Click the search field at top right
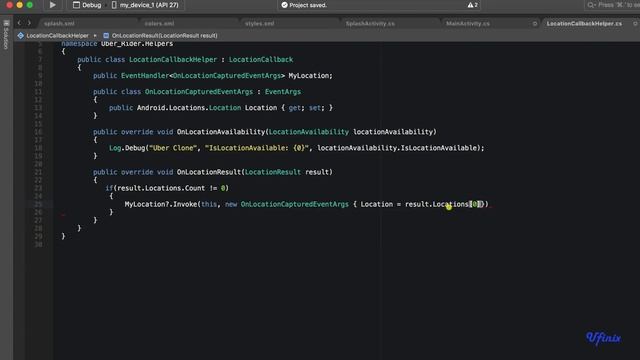The image size is (640, 360). [x=612, y=5]
